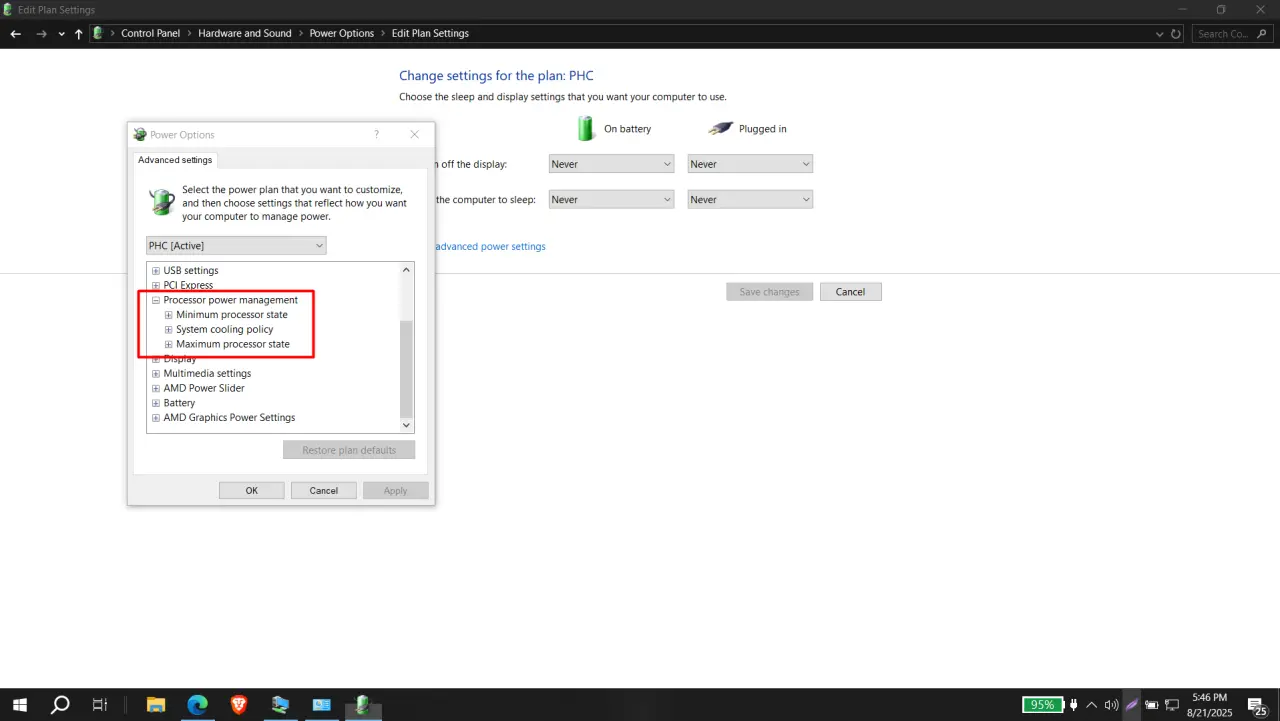1280x721 pixels.
Task: Open the Windows Start menu
Action: (19, 705)
